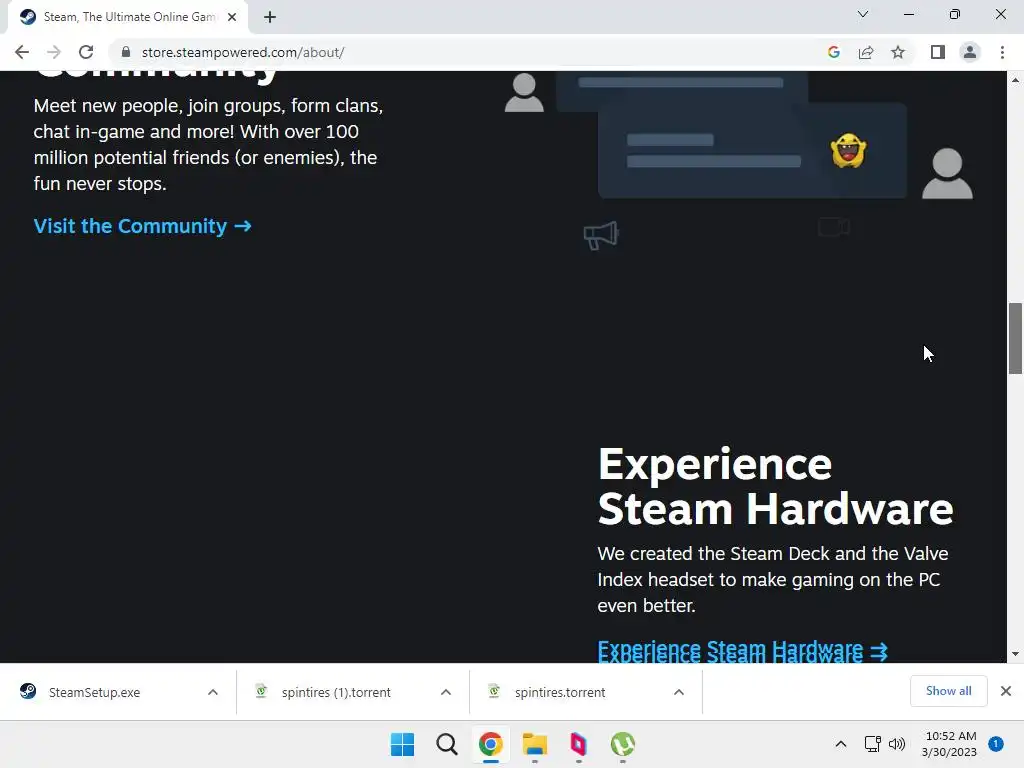
Task: Expand options for spintires (1).torrent download
Action: click(x=446, y=692)
